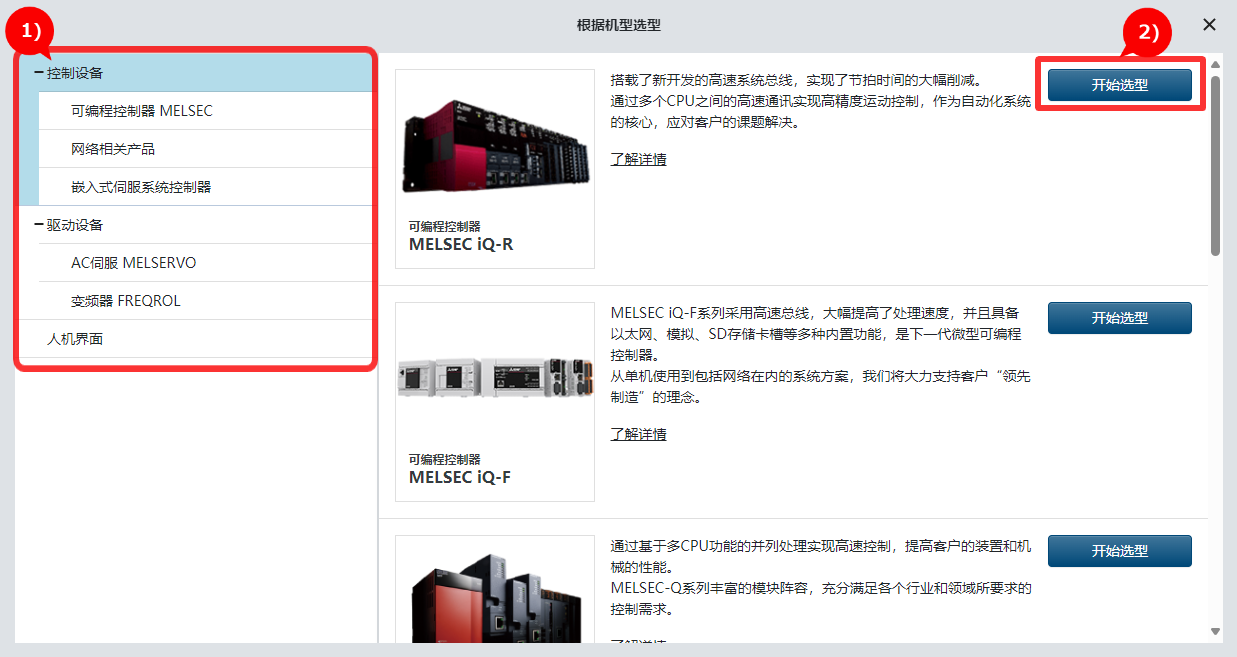Select 可编程控制器 MELSEC in sidebar
Image resolution: width=1237 pixels, height=657 pixels.
141,111
